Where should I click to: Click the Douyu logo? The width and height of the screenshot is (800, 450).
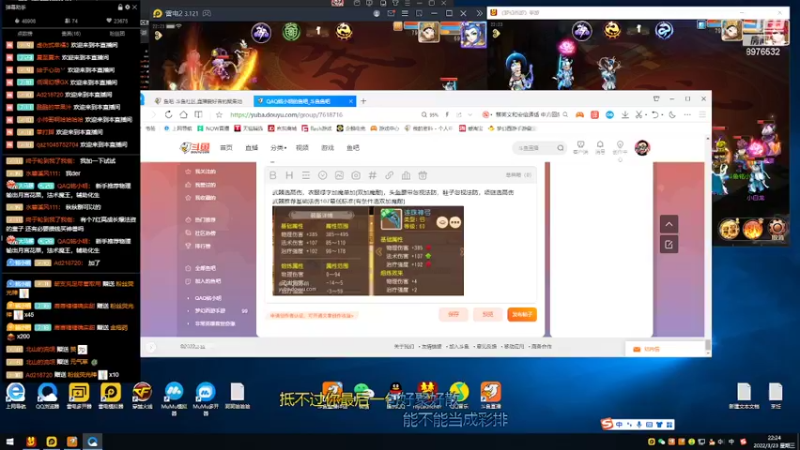click(x=195, y=148)
